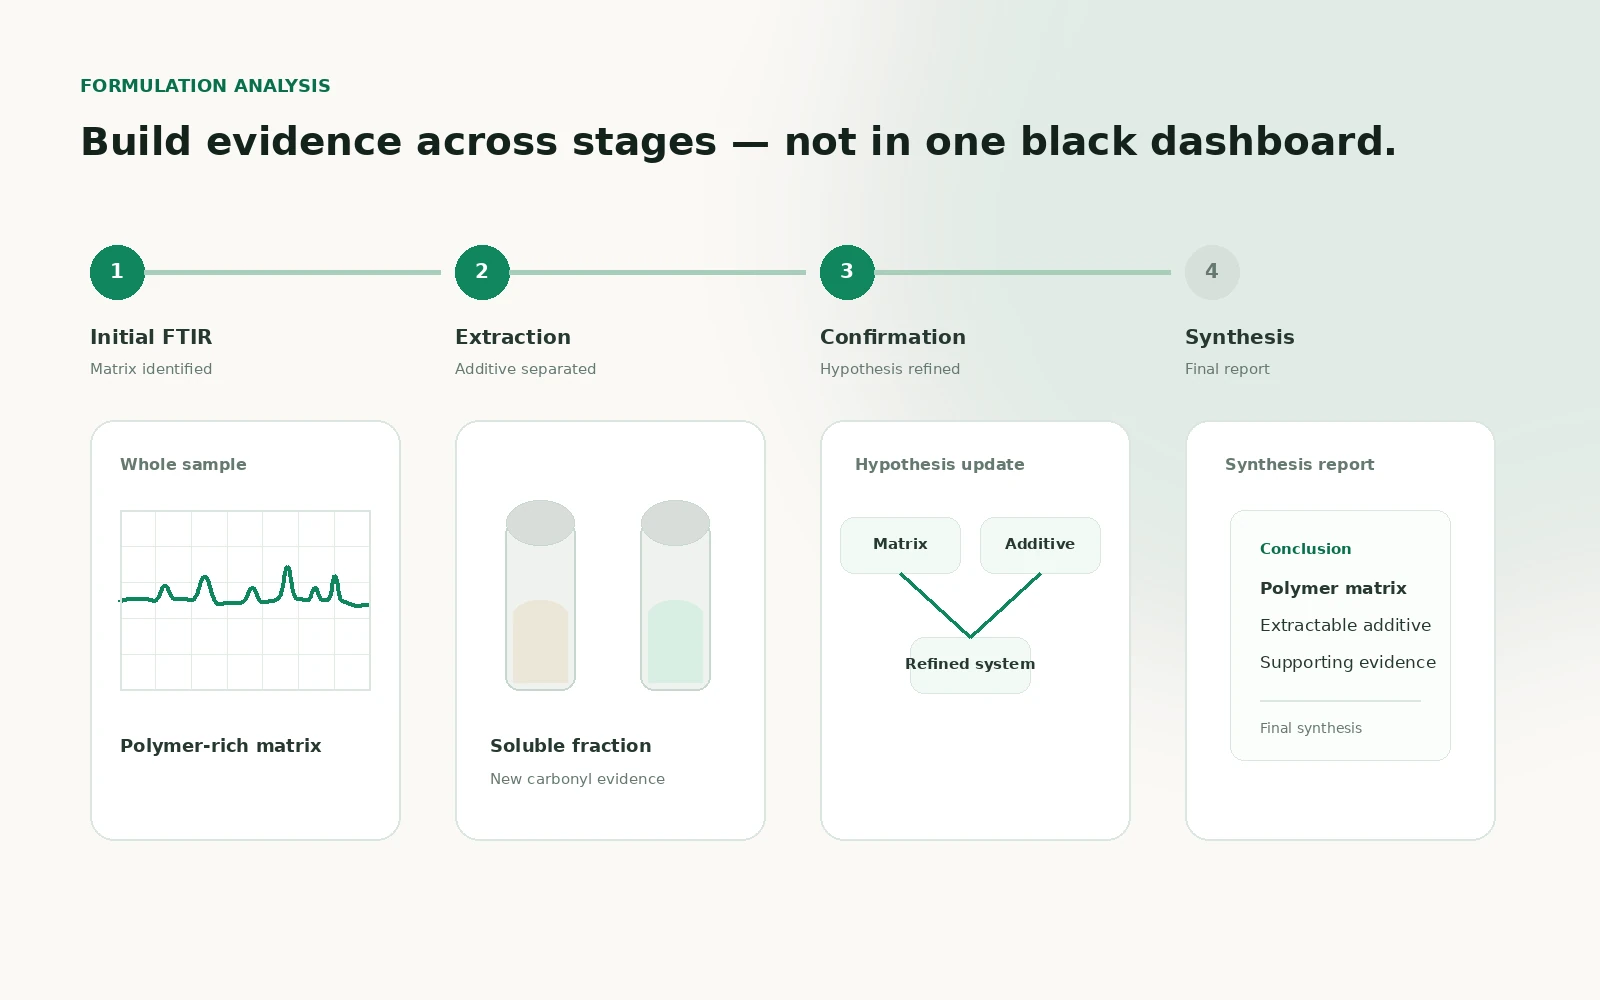Select step 3 circle marker
The image size is (1600, 1000).
point(847,272)
